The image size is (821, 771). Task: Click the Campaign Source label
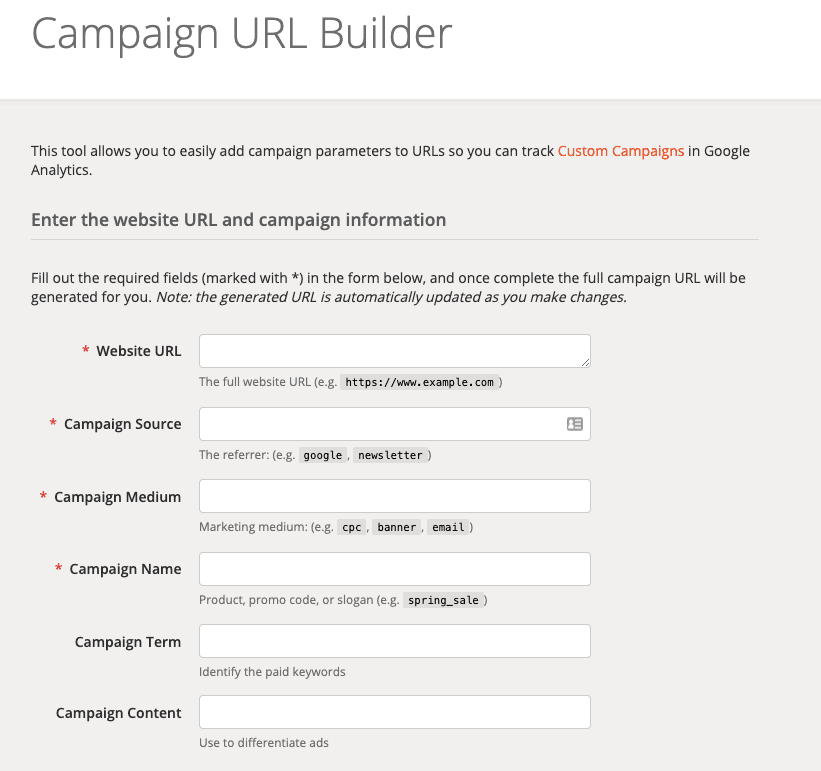[123, 424]
